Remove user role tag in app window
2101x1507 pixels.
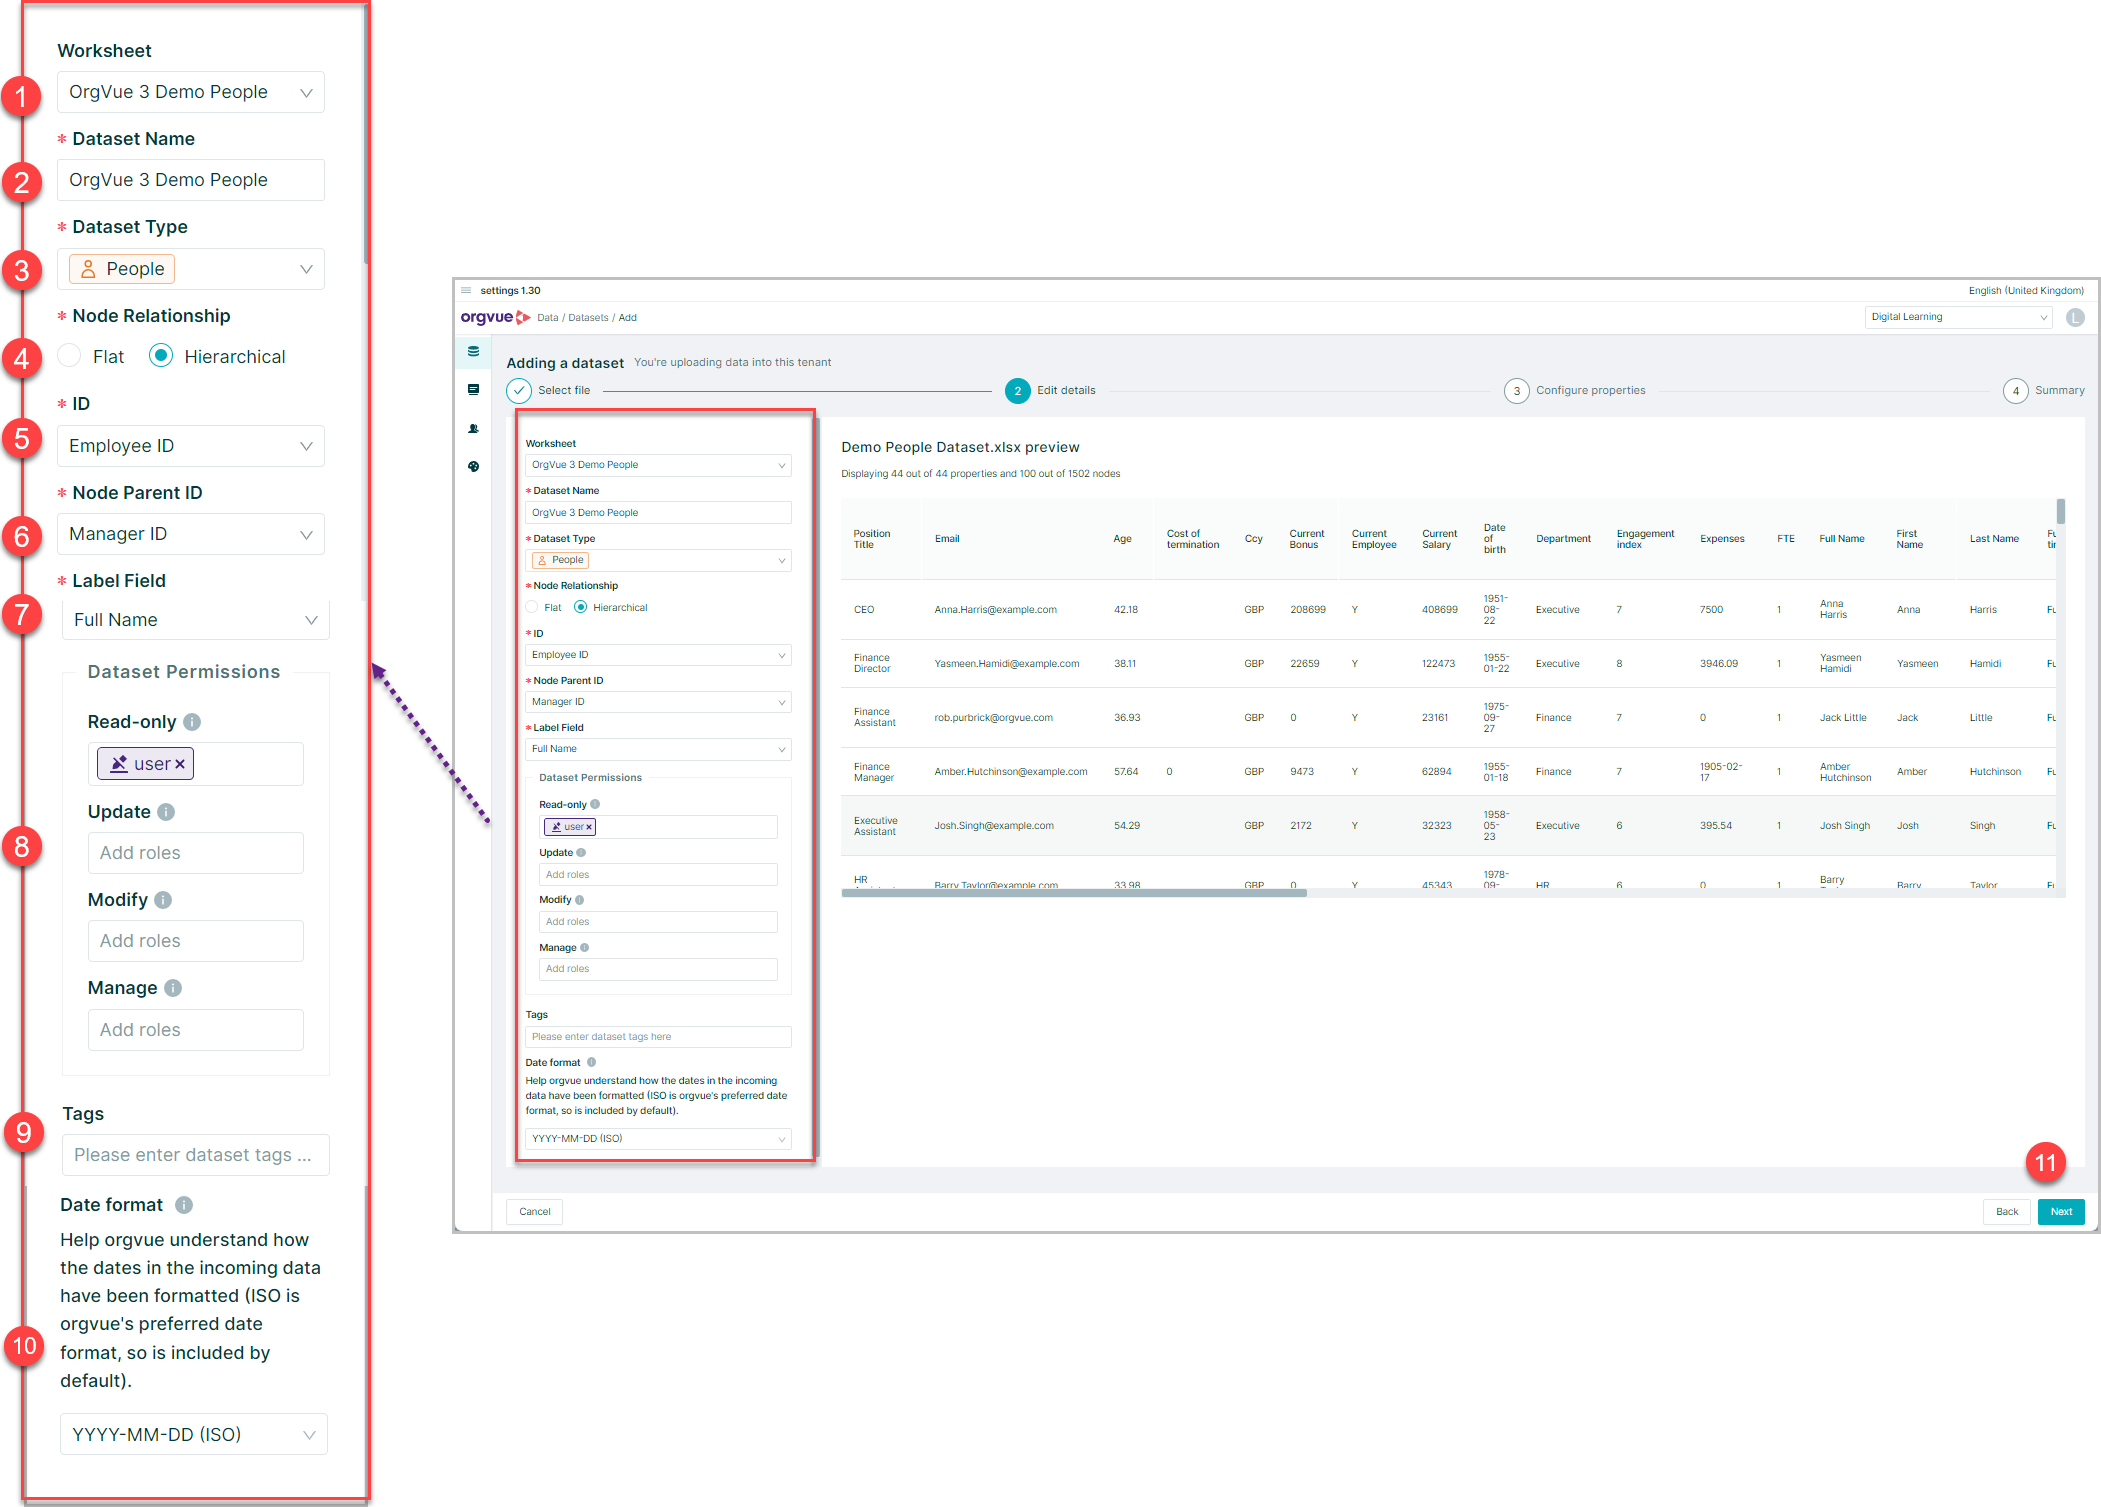click(x=589, y=827)
